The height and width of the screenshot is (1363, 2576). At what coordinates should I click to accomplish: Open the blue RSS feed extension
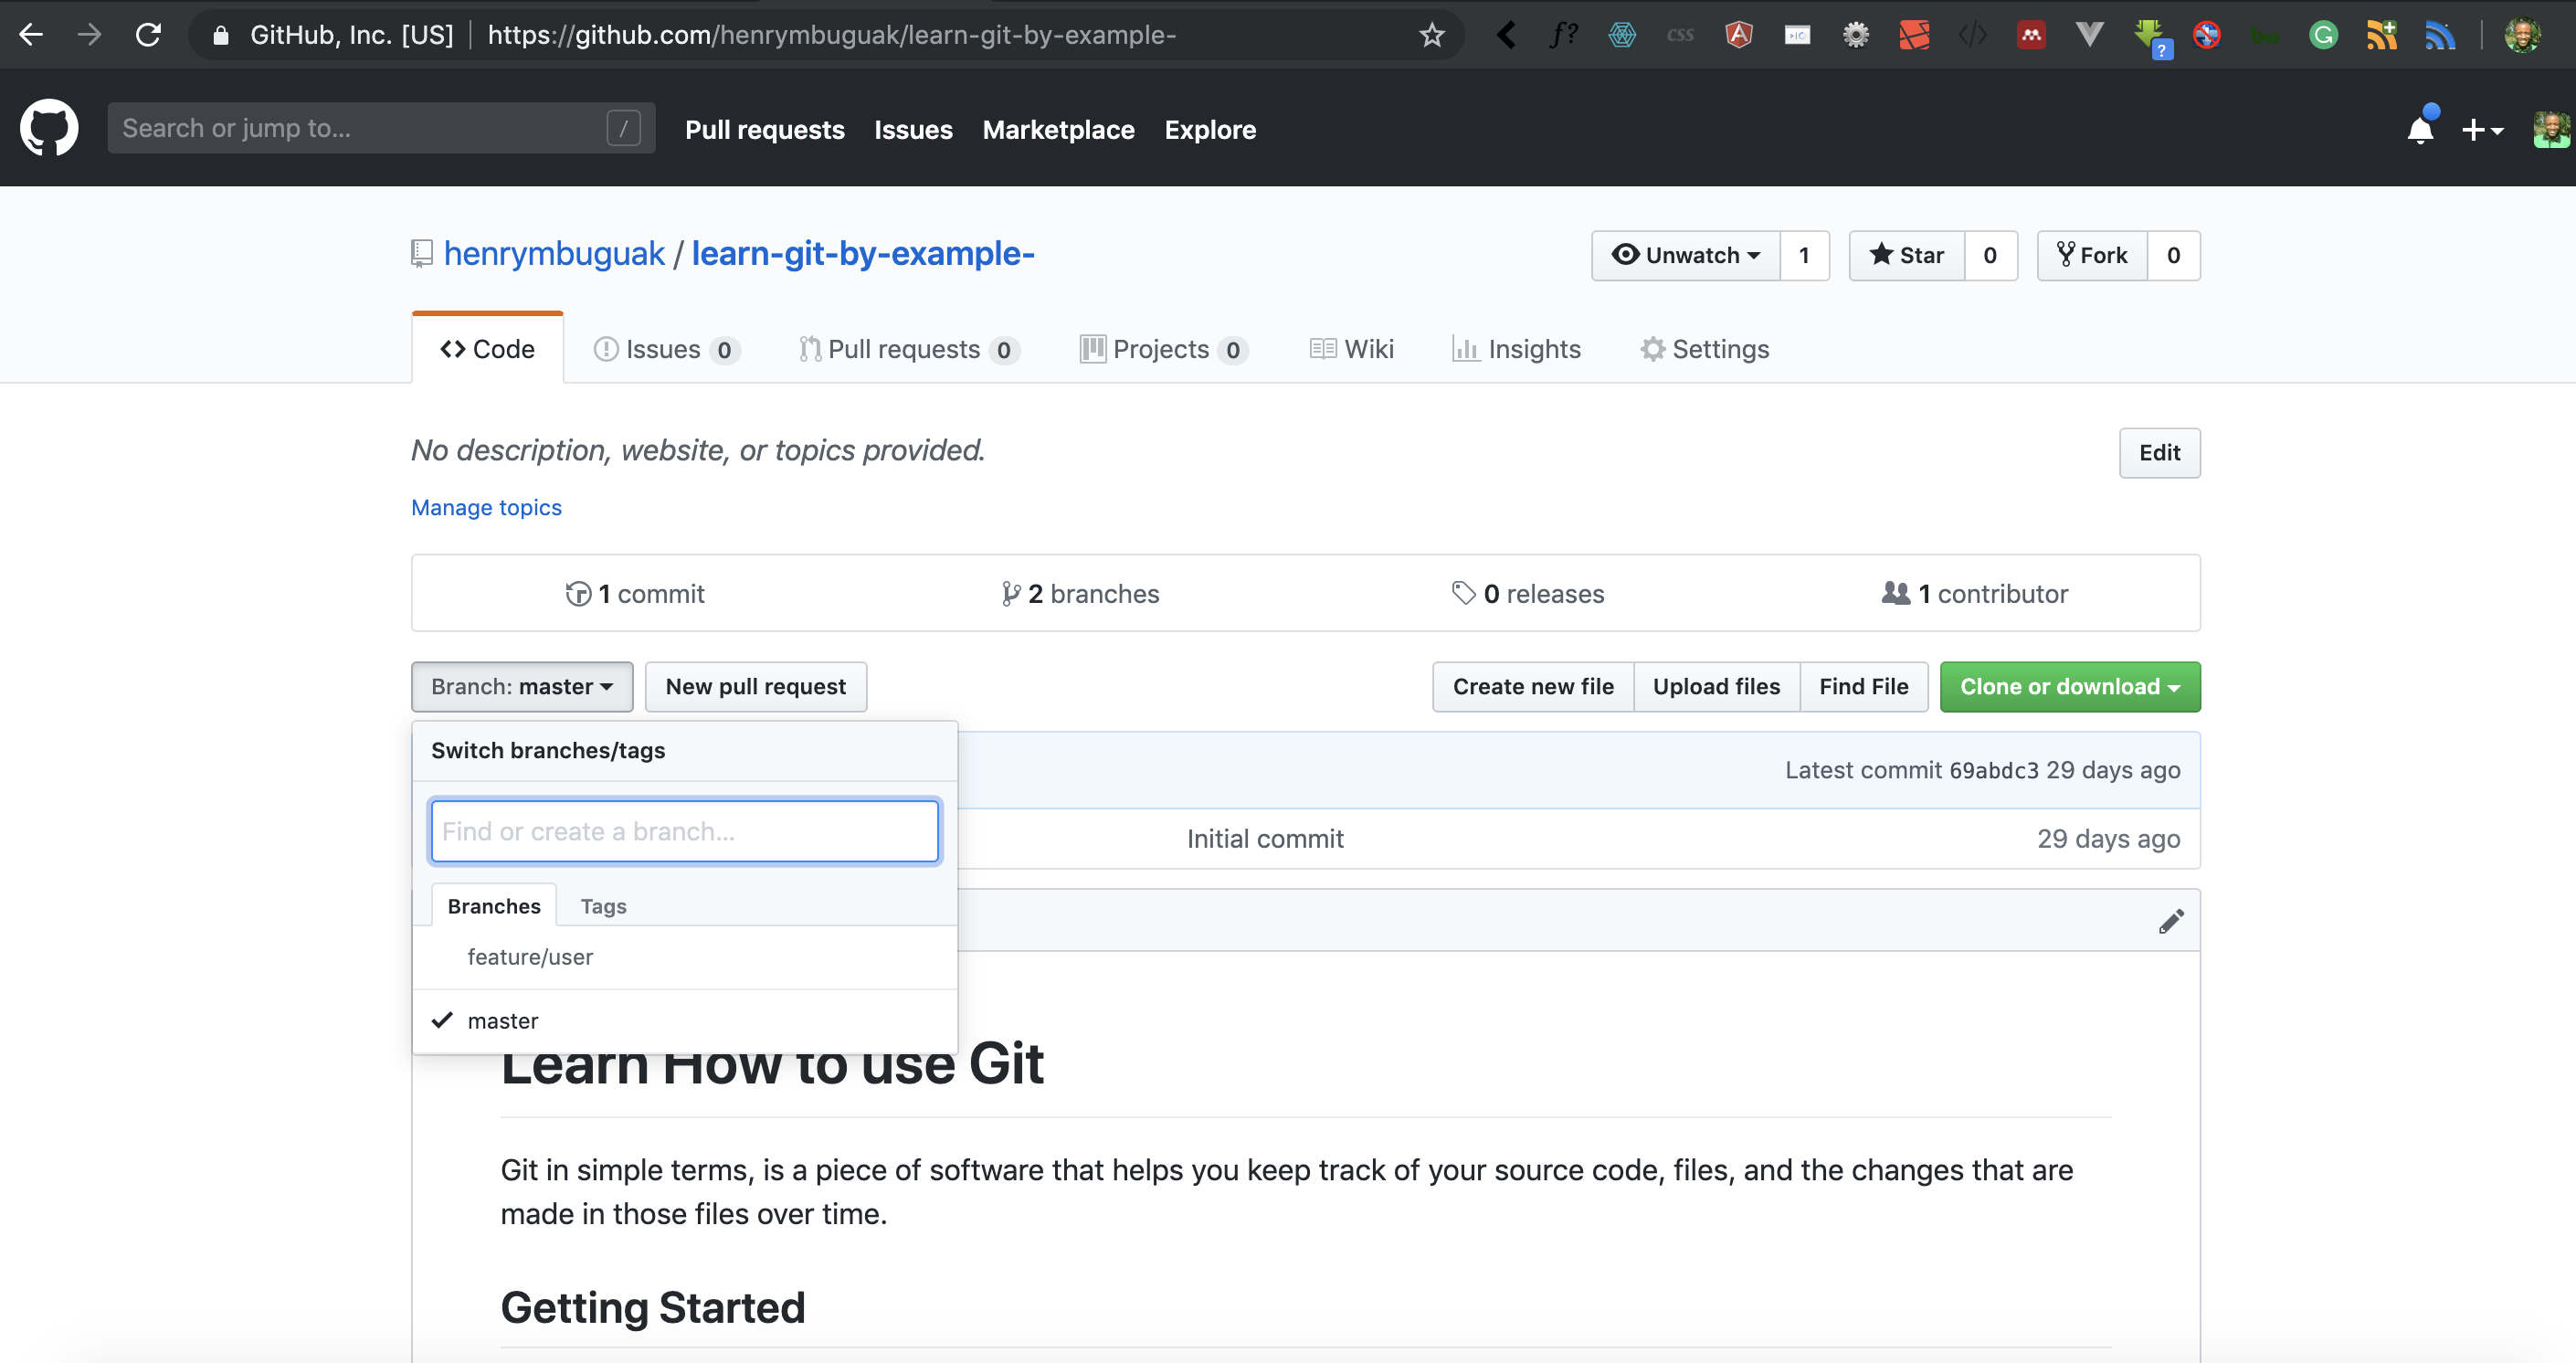pyautogui.click(x=2440, y=35)
